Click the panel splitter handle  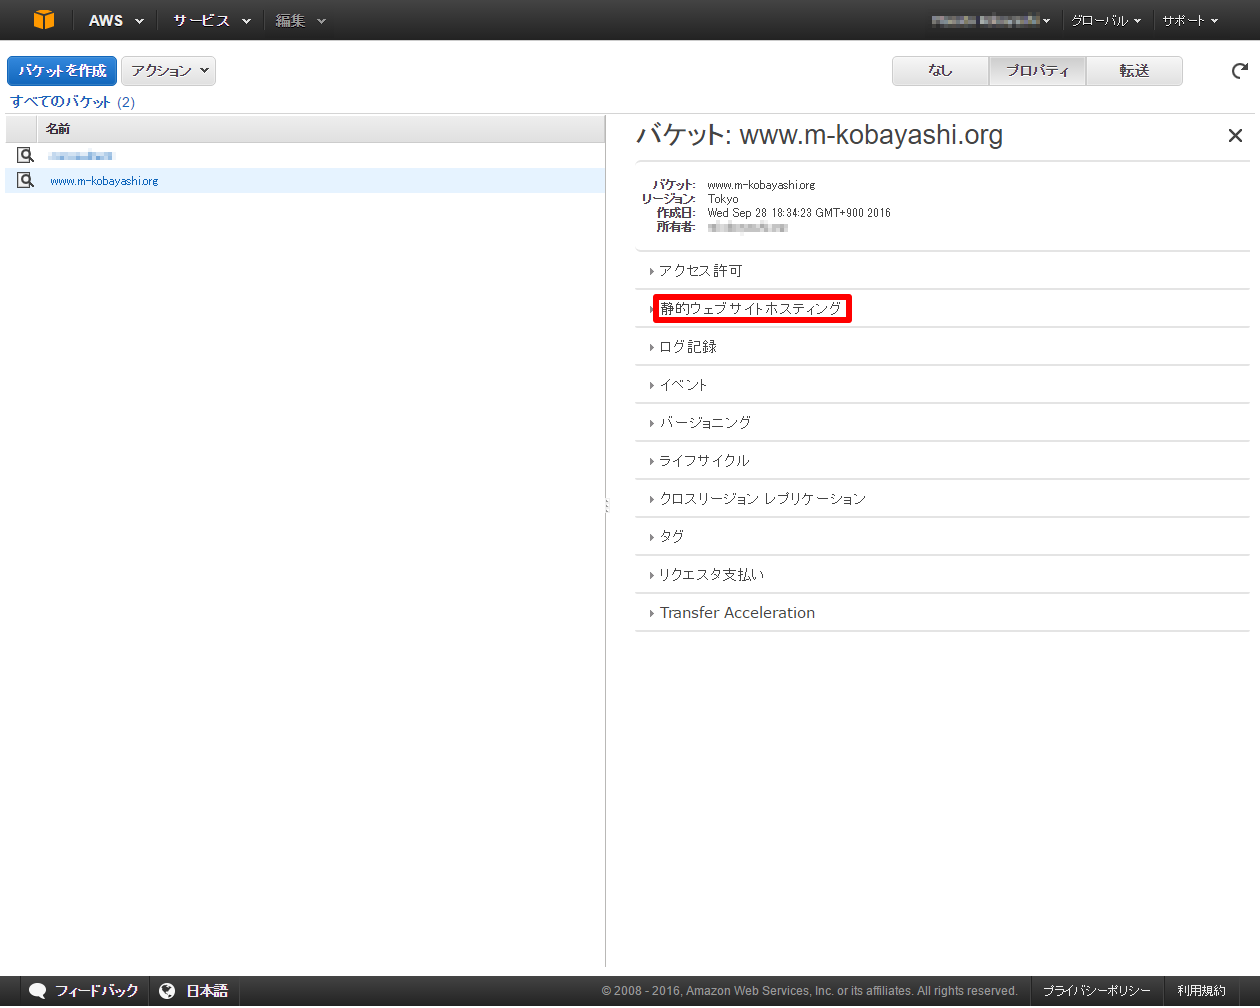(x=606, y=506)
